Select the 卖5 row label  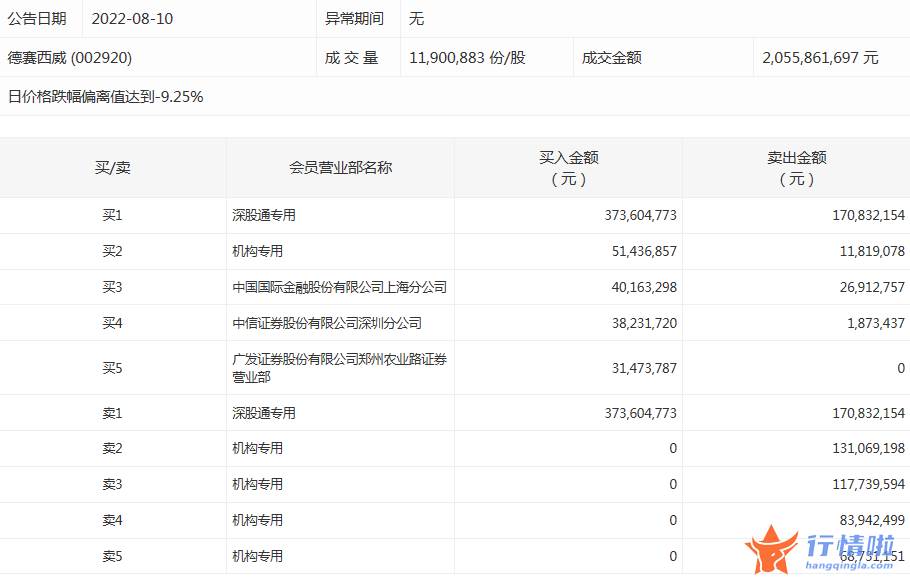click(113, 557)
